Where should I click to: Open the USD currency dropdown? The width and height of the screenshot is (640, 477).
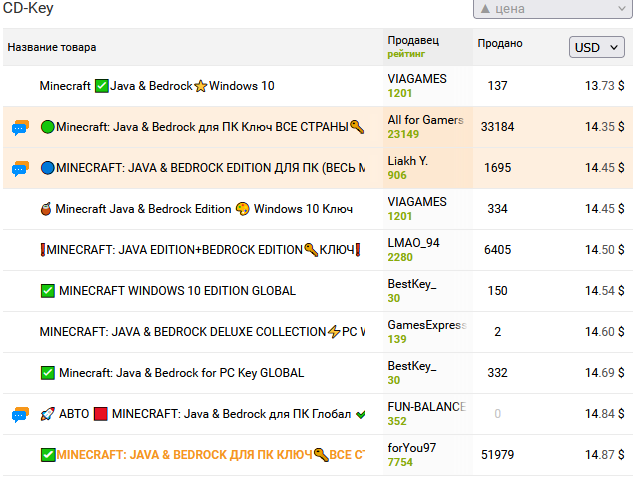click(x=596, y=47)
